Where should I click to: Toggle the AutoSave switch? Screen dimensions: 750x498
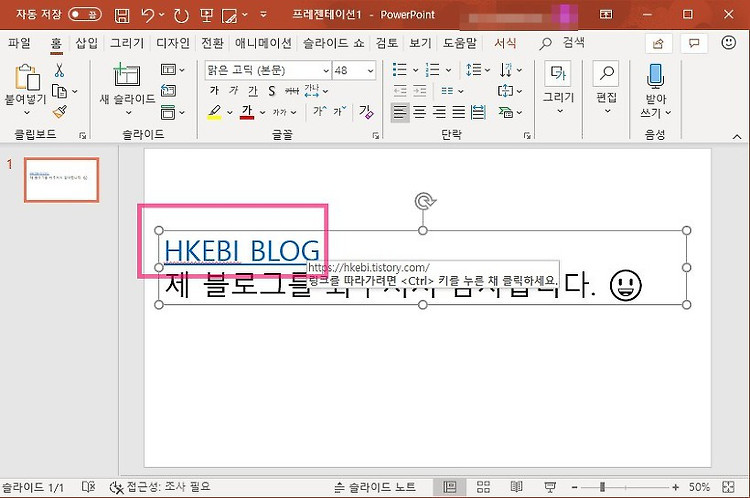click(x=85, y=14)
